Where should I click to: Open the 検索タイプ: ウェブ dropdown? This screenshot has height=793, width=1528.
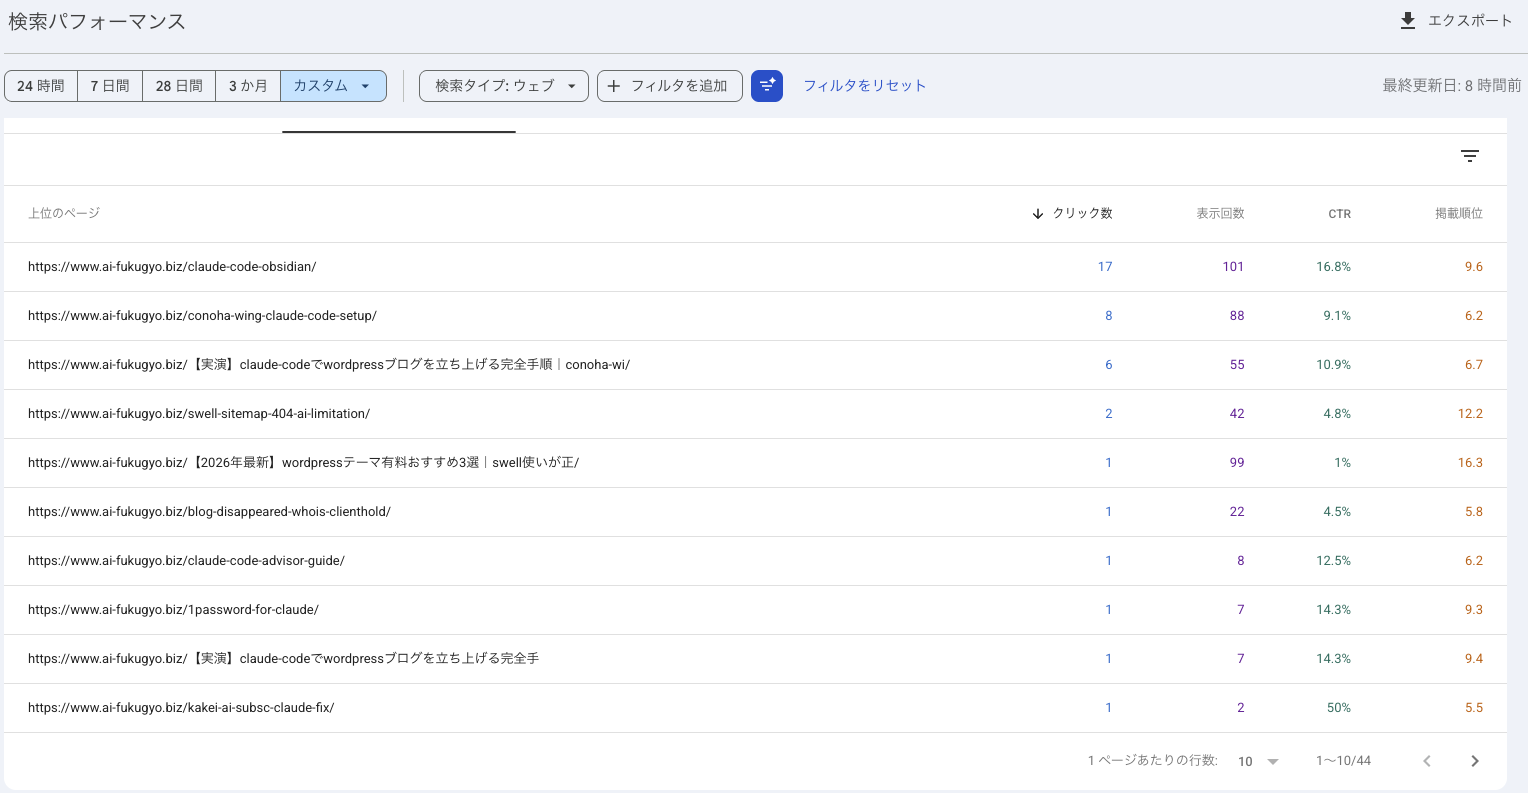(504, 86)
